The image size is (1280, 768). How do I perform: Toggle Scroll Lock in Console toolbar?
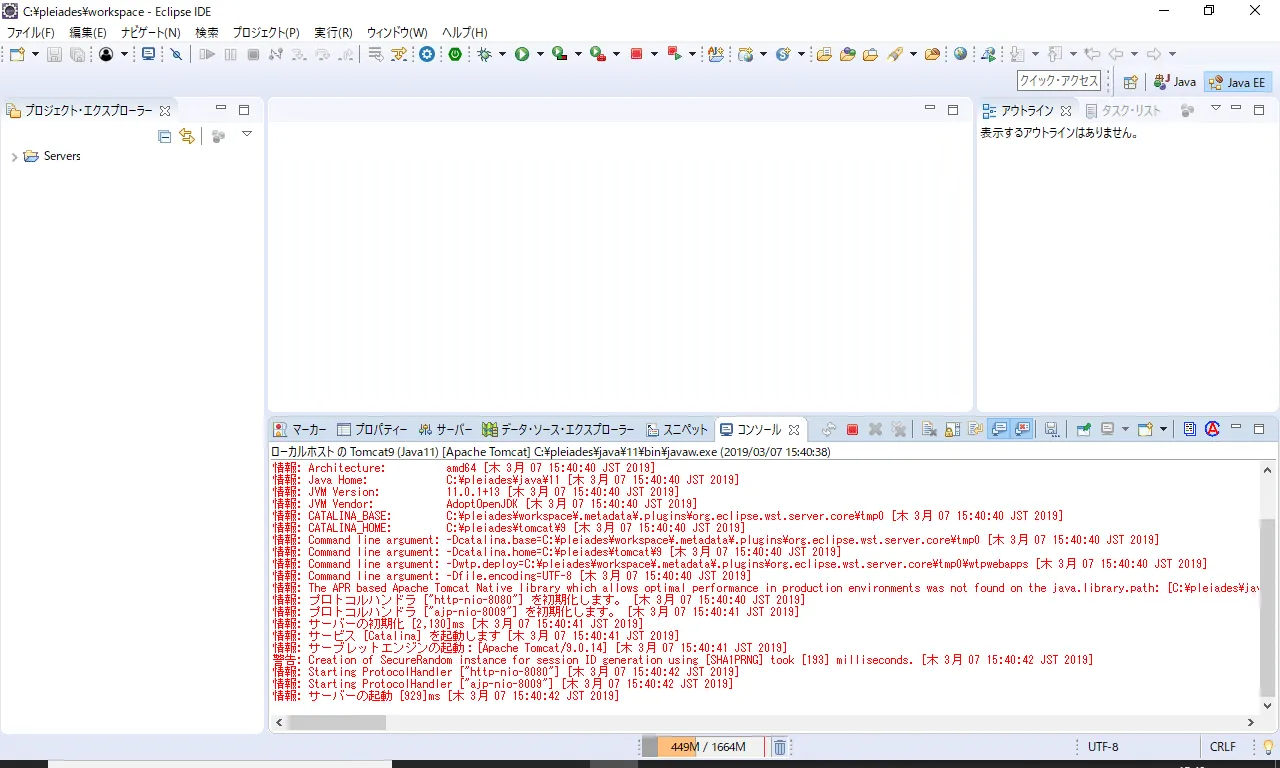(953, 430)
